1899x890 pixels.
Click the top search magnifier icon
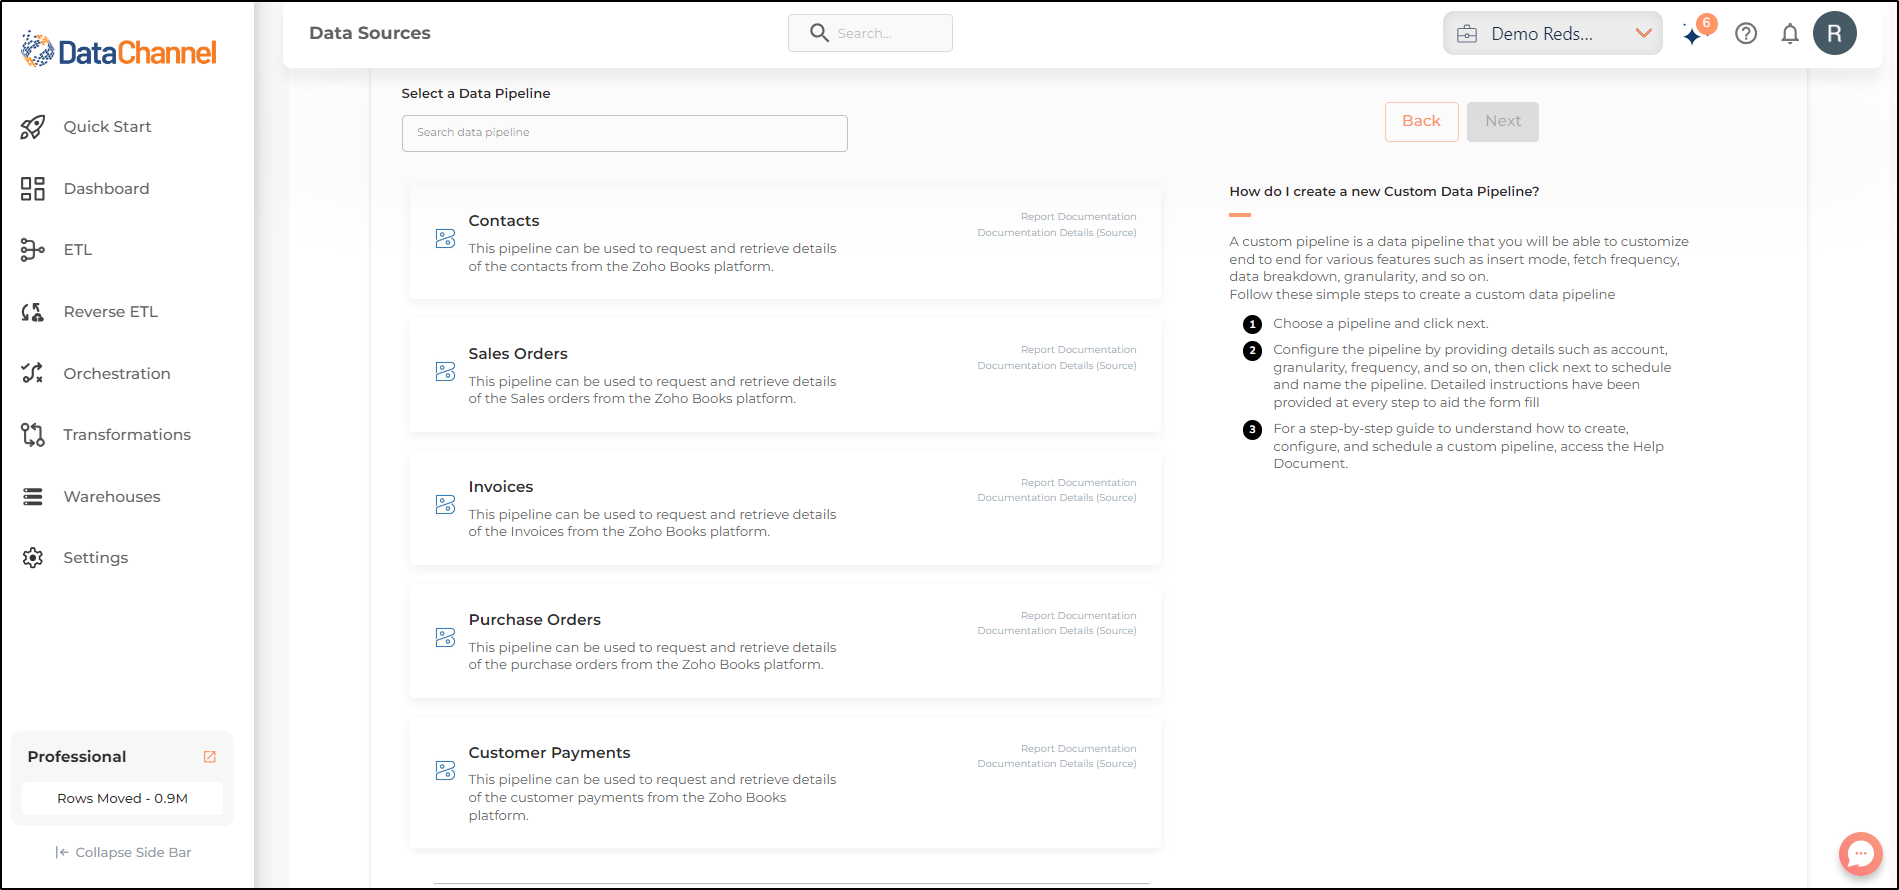[819, 33]
